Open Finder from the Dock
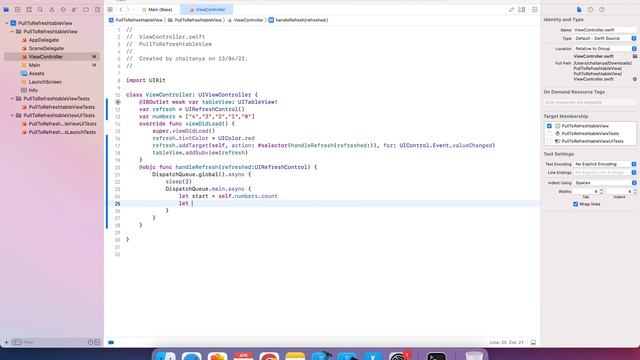The image size is (640, 360). [x=166, y=356]
